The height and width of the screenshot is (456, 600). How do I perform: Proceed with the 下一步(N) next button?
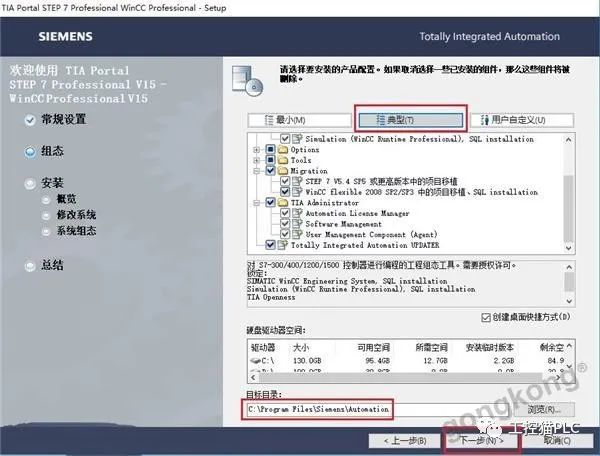click(481, 441)
